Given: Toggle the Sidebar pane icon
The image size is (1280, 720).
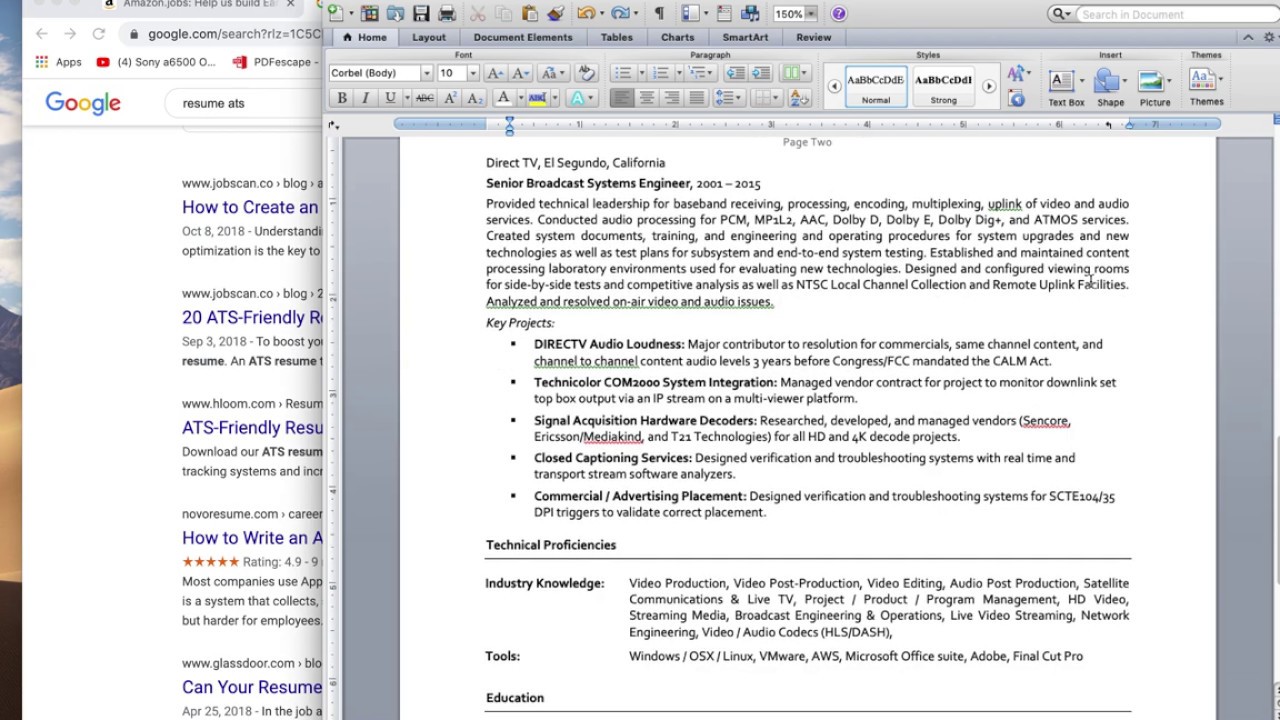Looking at the screenshot, I should tap(690, 14).
